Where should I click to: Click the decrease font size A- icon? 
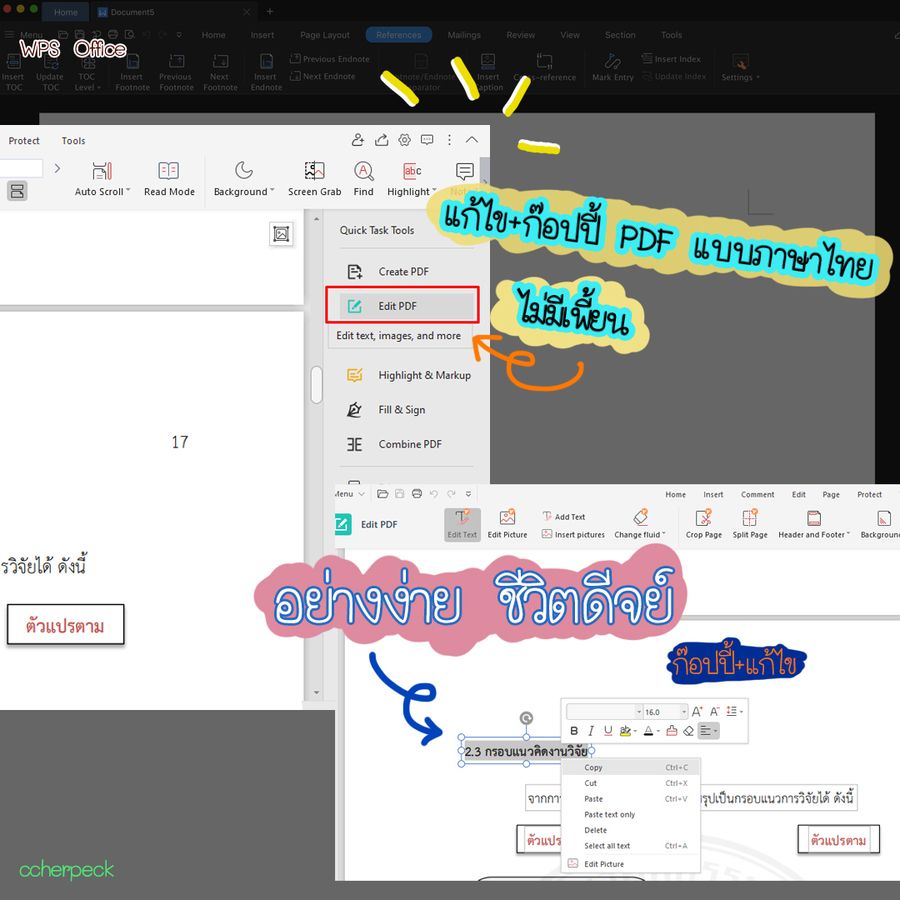[x=715, y=712]
